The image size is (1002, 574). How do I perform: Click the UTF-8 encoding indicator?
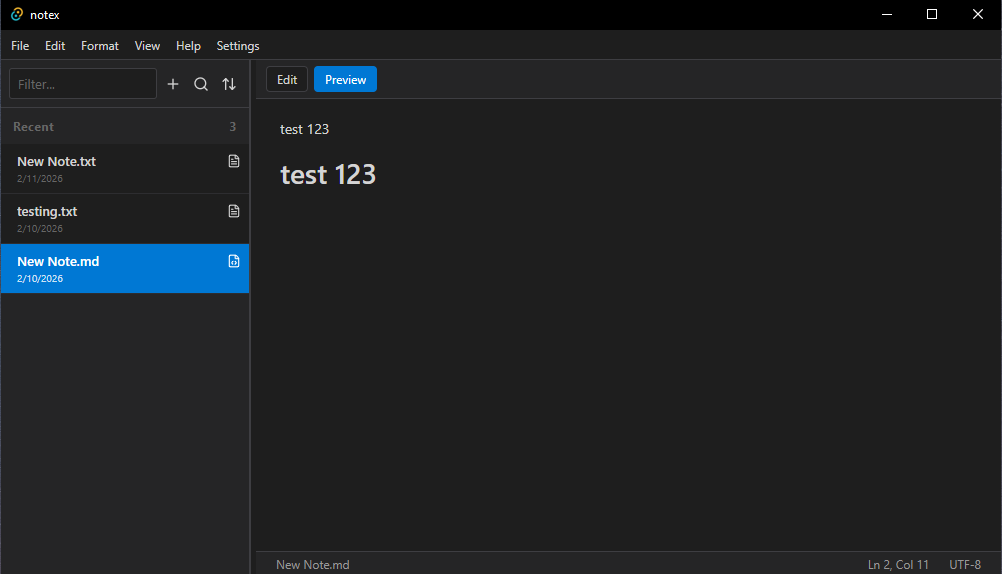click(x=964, y=565)
